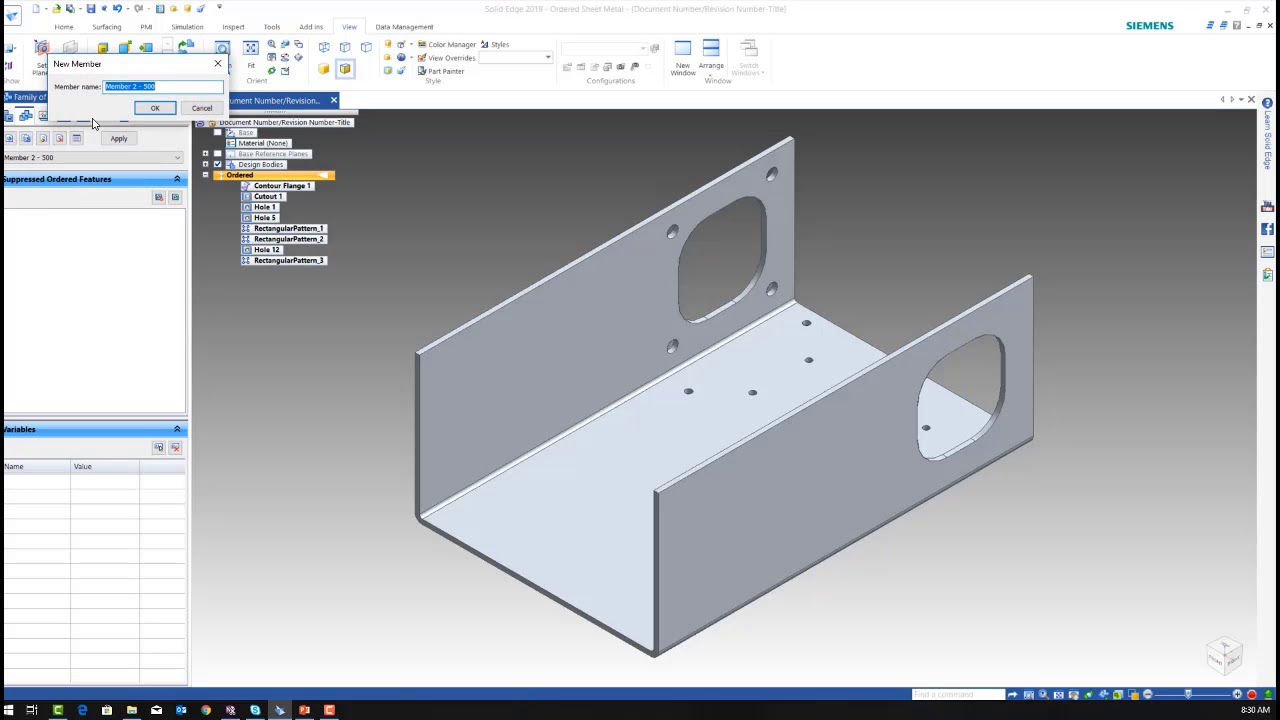Open File Explorer from the taskbar
The width and height of the screenshot is (1280, 720).
(131, 710)
